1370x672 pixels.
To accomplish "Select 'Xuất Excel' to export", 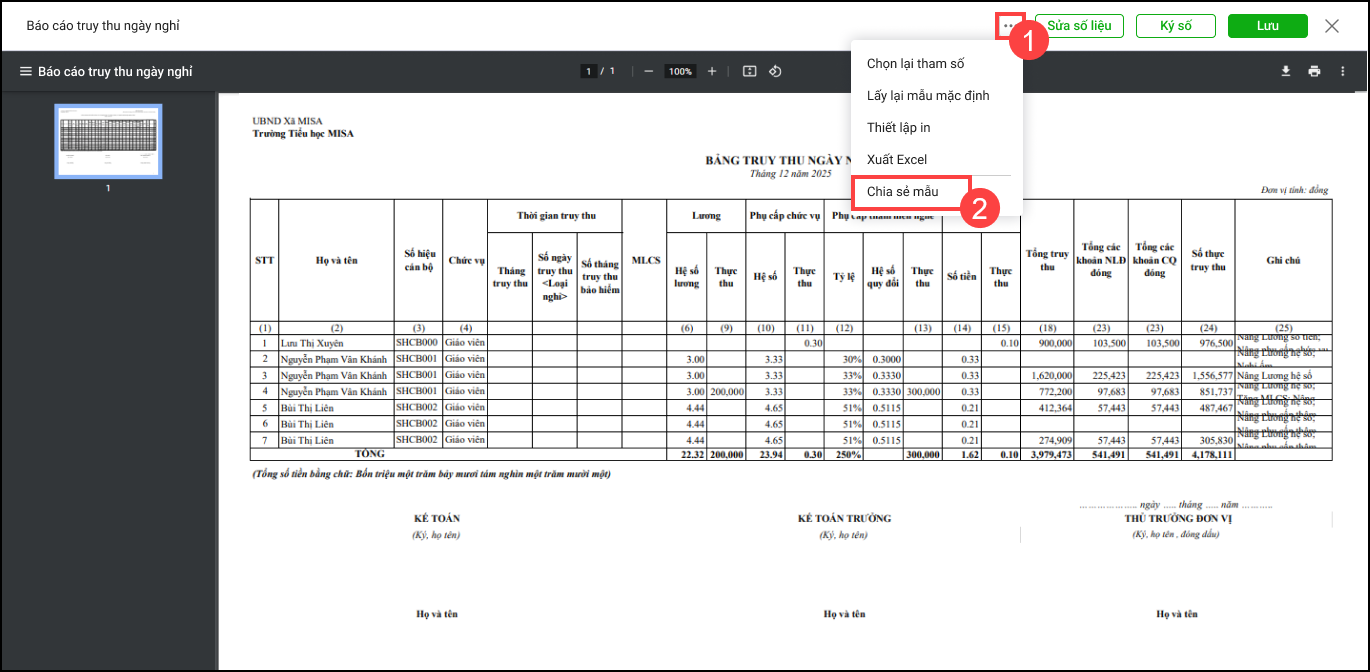I will 896,160.
